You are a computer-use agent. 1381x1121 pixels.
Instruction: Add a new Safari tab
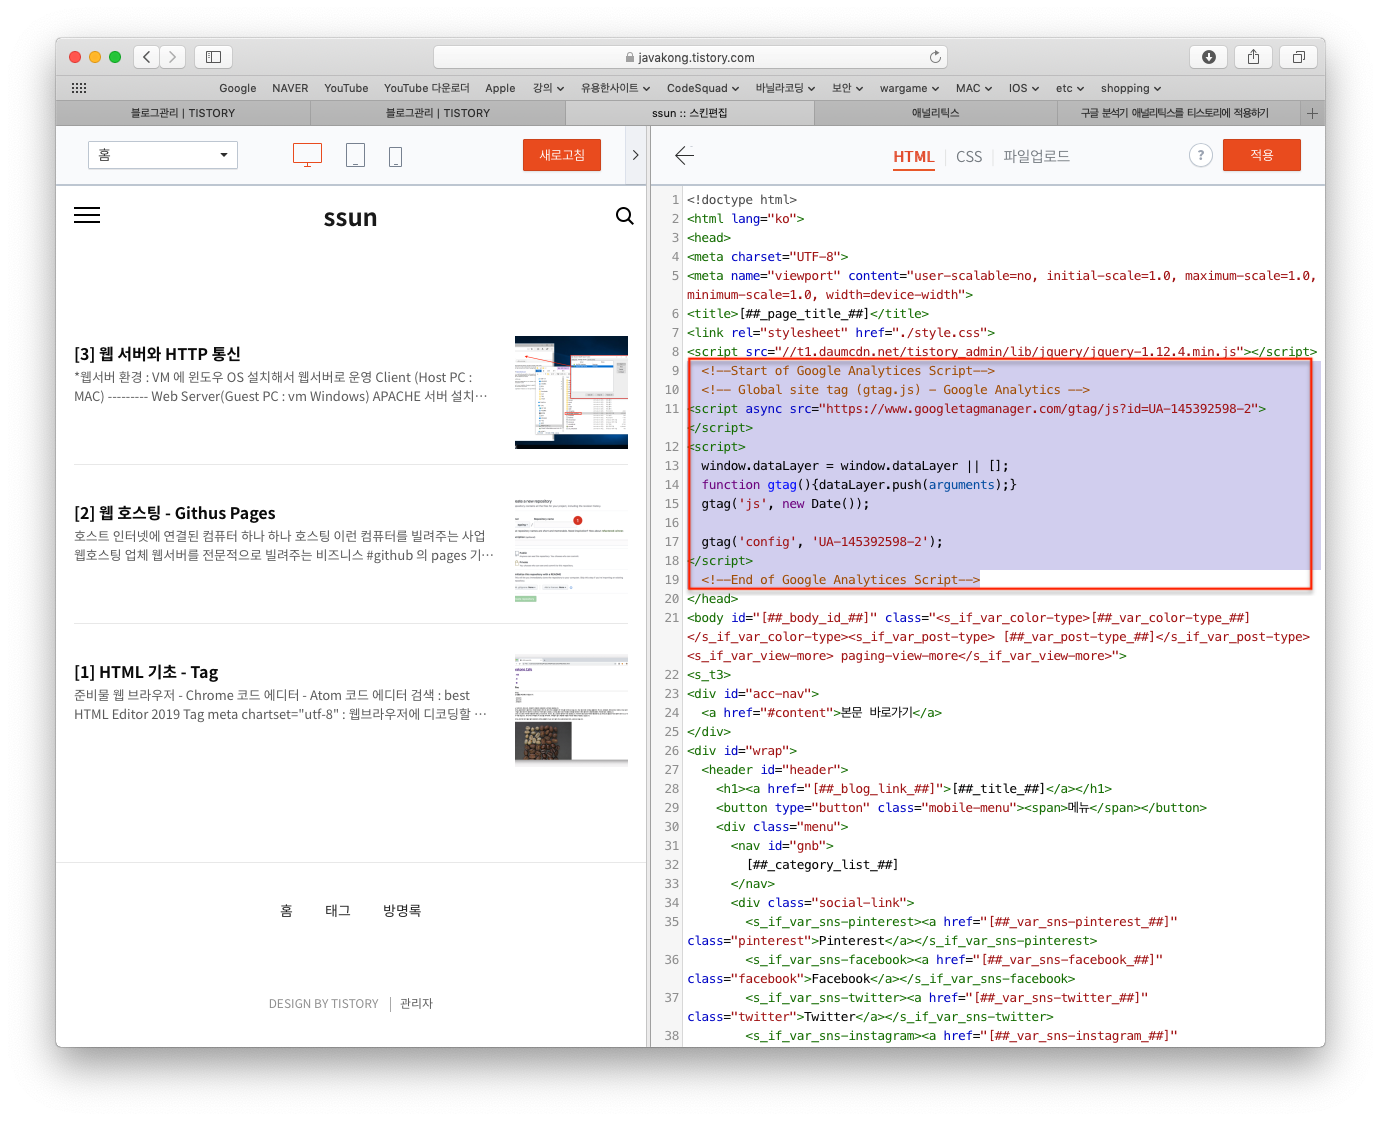point(1312,113)
